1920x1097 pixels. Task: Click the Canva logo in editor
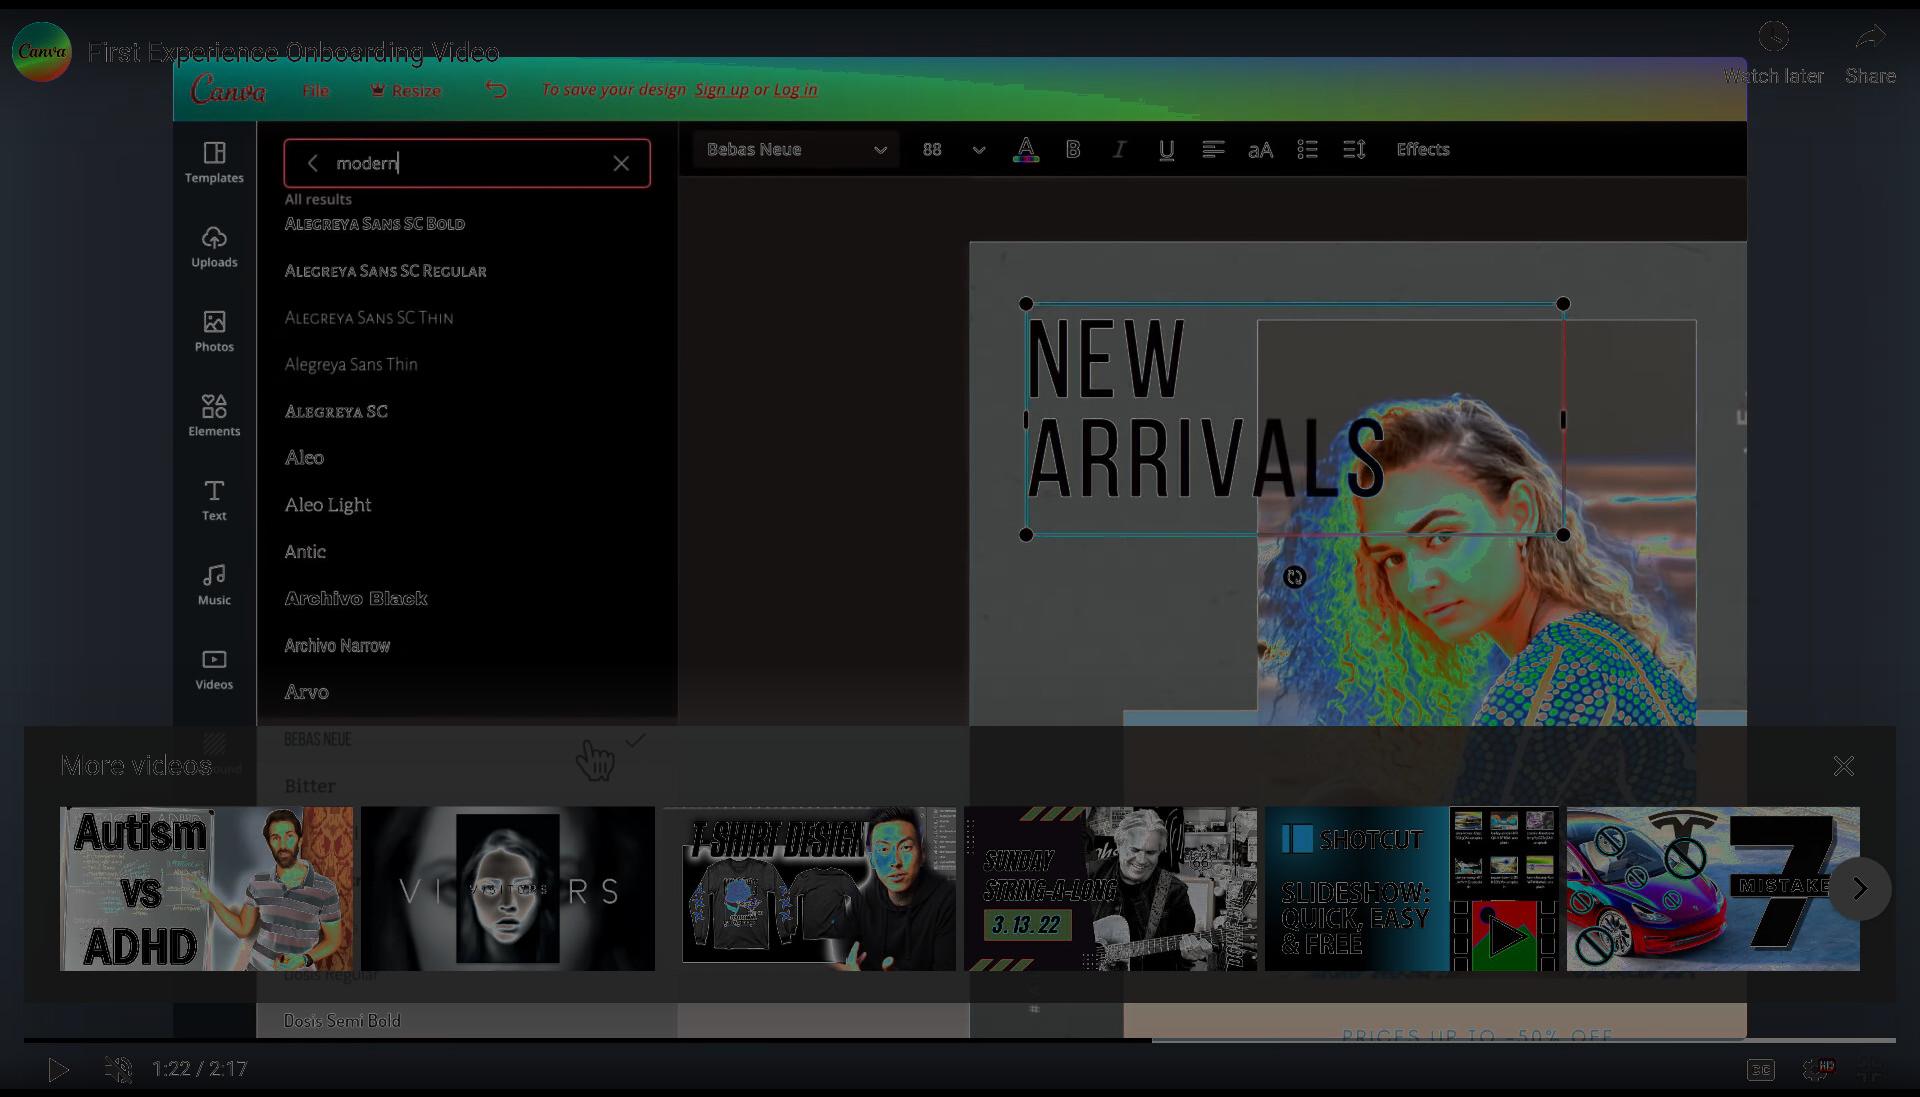click(229, 90)
